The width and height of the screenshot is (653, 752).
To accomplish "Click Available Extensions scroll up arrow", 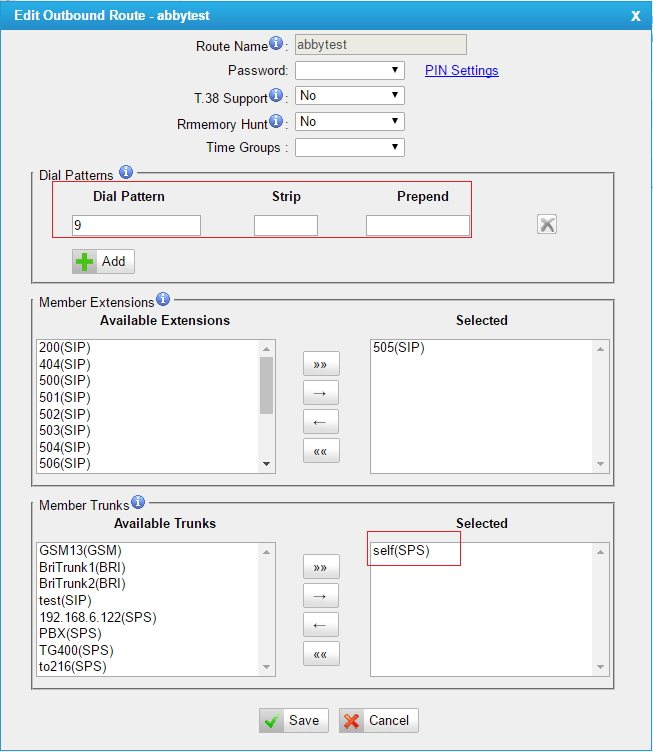I will tap(267, 349).
